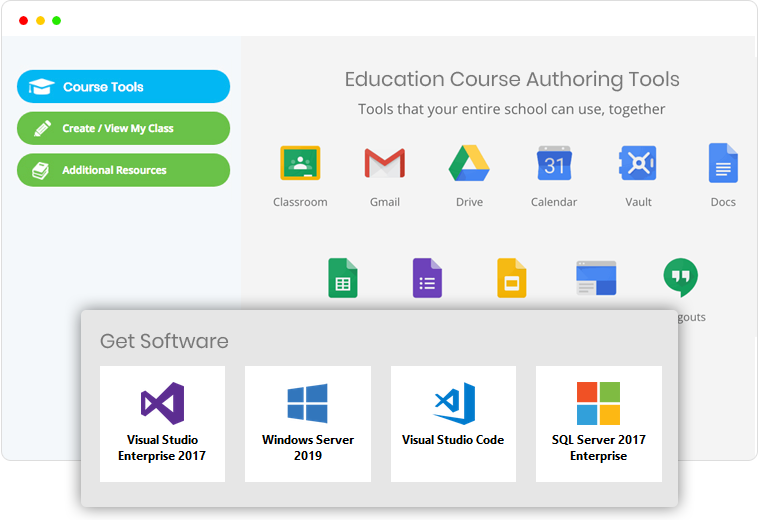Get SQL Server 2017 Enterprise

coord(599,424)
